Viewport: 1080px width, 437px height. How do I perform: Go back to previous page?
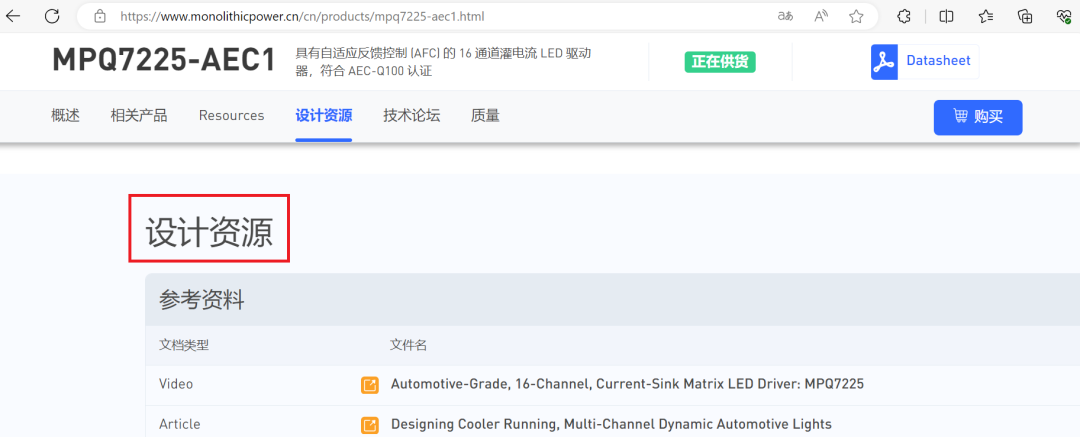tap(14, 17)
